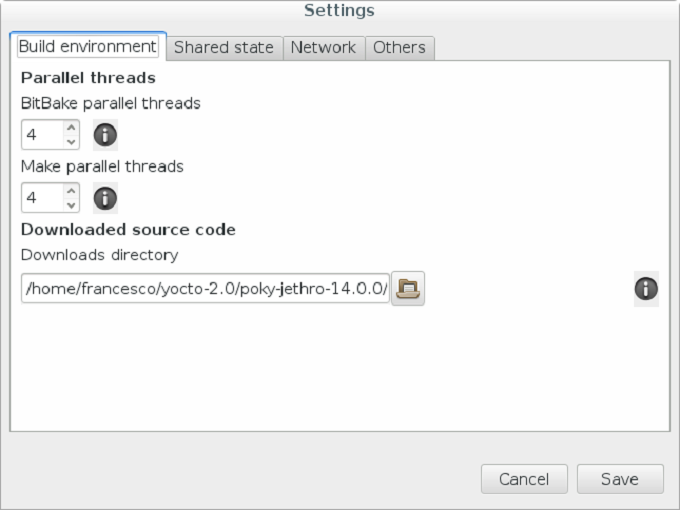This screenshot has width=680, height=510.
Task: Select the Build environment tab
Action: [x=88, y=46]
